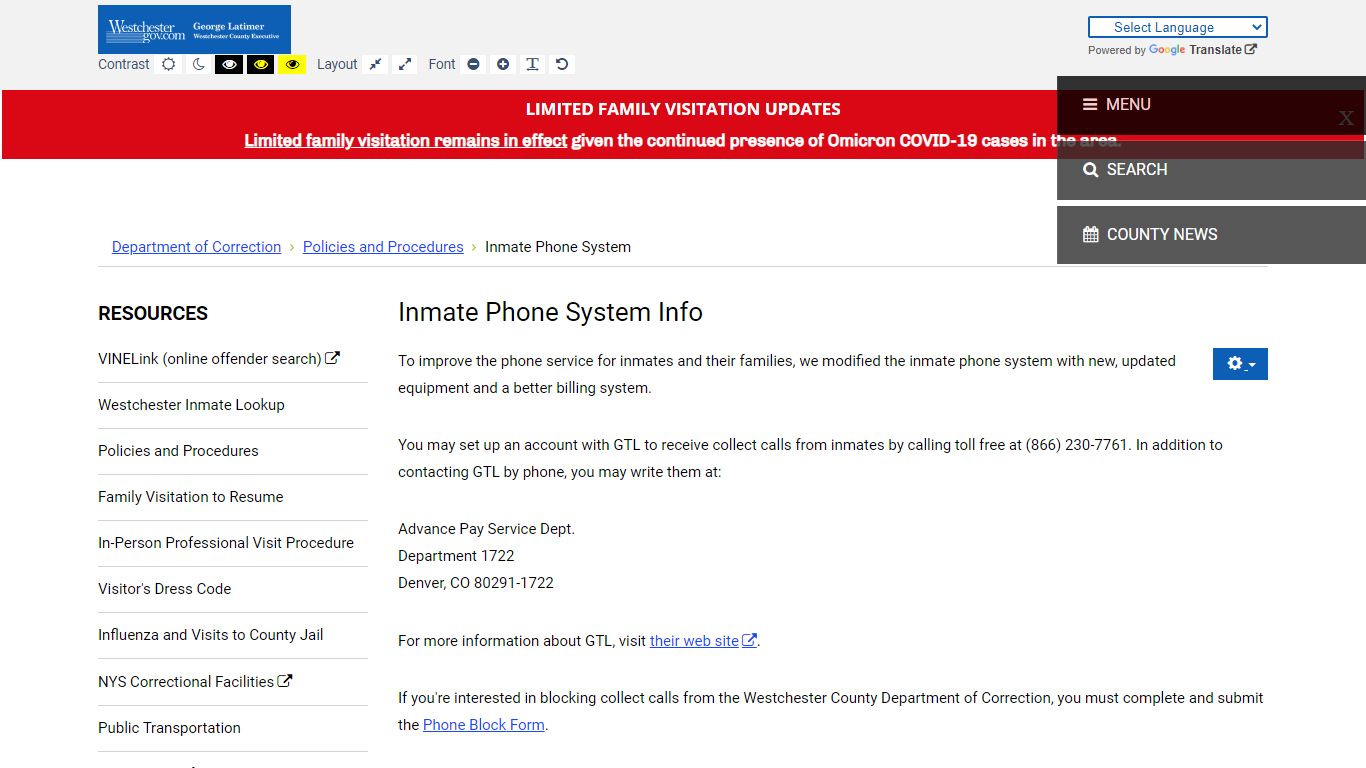Viewport: 1366px width, 768px height.
Task: Go to Department of Correction breadcrumb
Action: 196,247
